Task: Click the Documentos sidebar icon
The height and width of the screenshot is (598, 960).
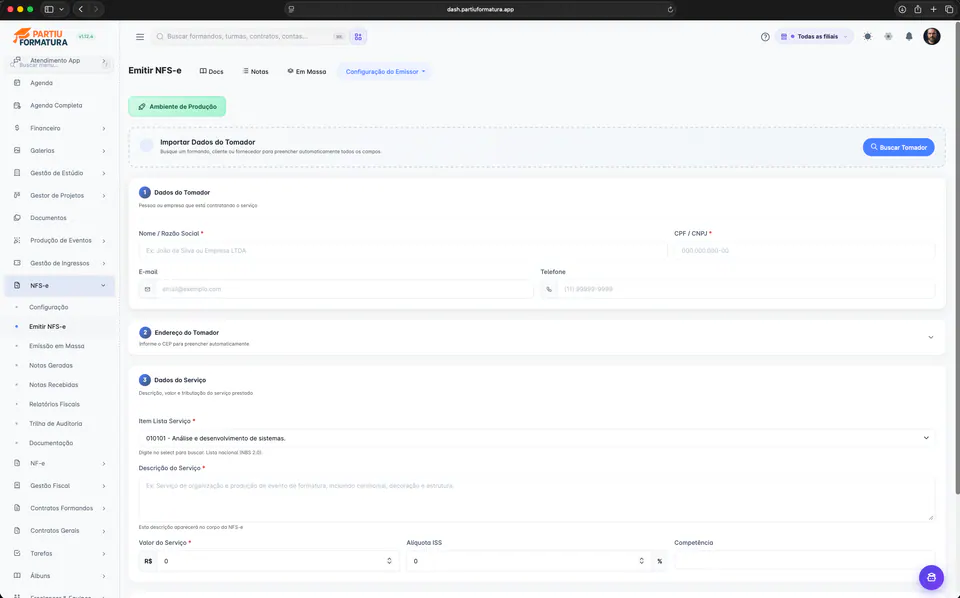Action: pyautogui.click(x=17, y=218)
